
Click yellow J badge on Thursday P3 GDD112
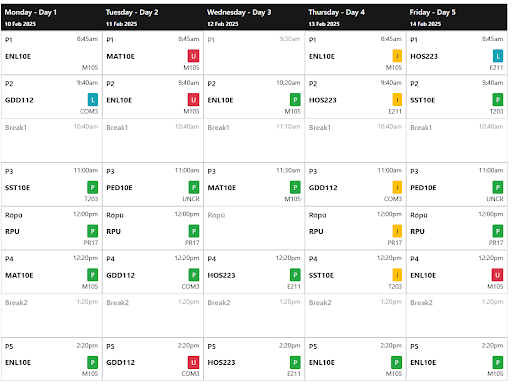[x=397, y=187]
